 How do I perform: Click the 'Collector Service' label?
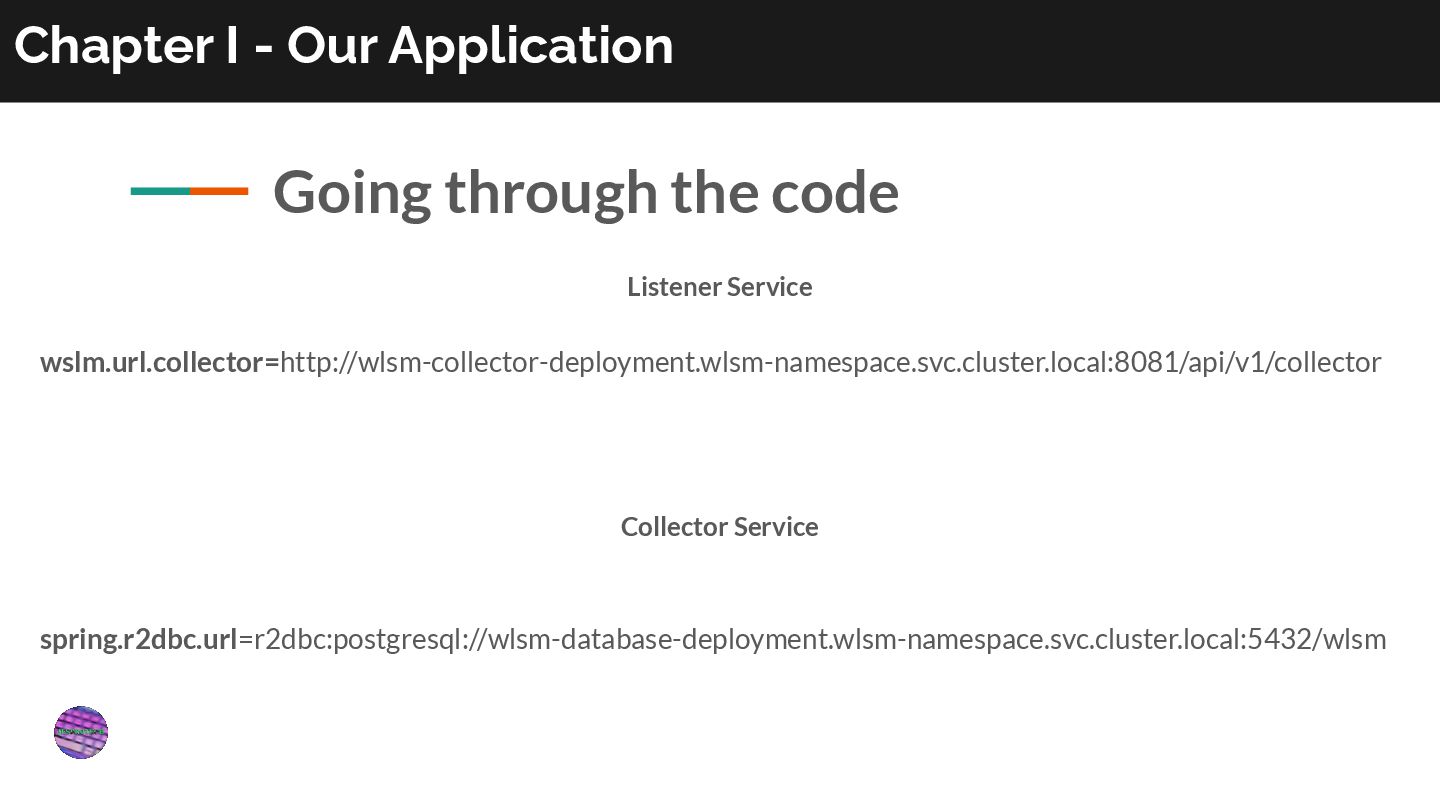coord(719,527)
